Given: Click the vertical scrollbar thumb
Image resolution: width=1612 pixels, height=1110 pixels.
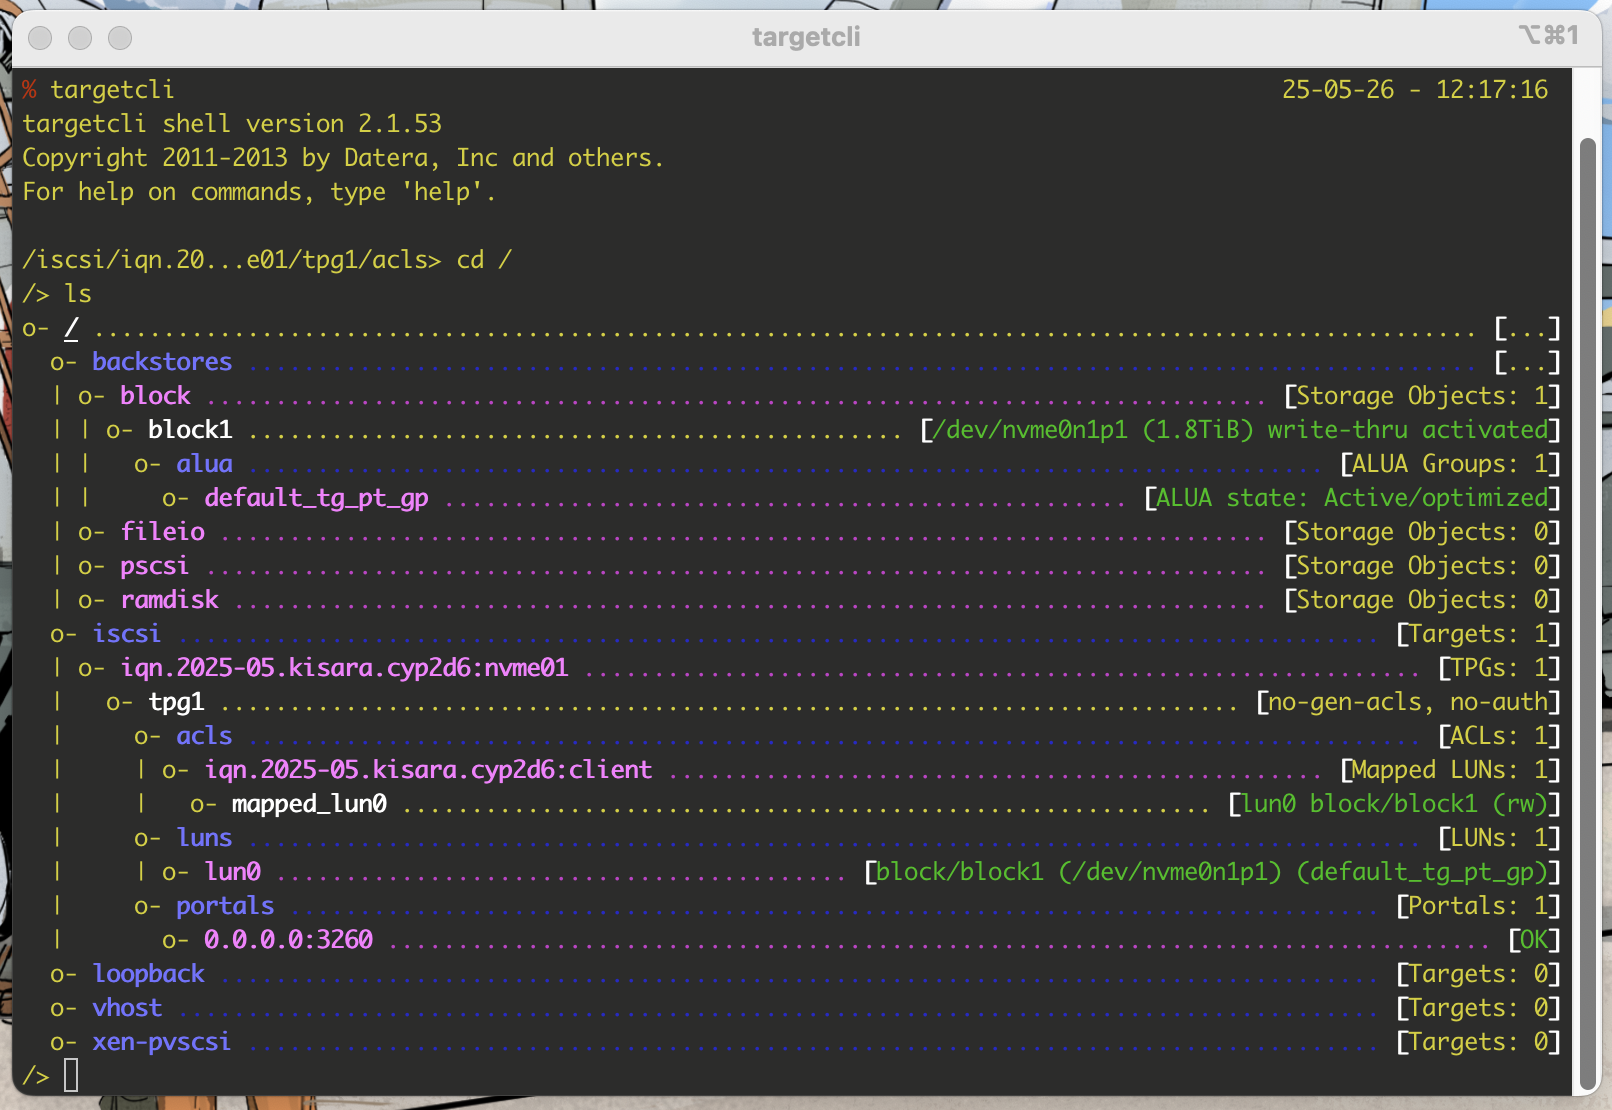Looking at the screenshot, I should [1587, 600].
